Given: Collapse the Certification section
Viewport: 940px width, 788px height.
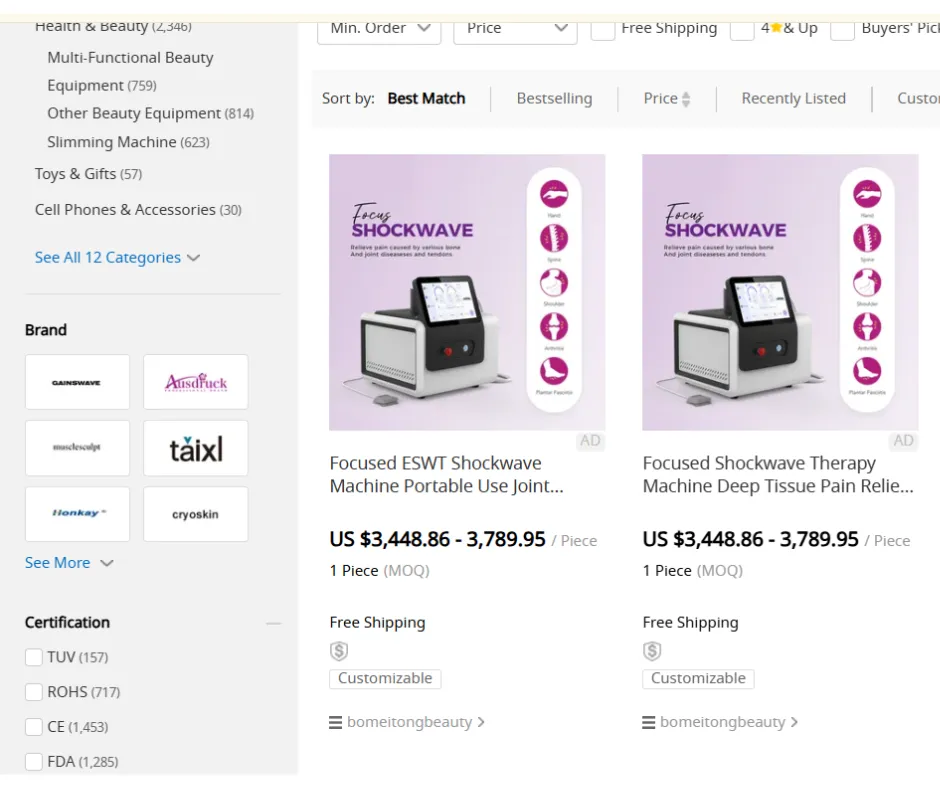Looking at the screenshot, I should [x=273, y=623].
